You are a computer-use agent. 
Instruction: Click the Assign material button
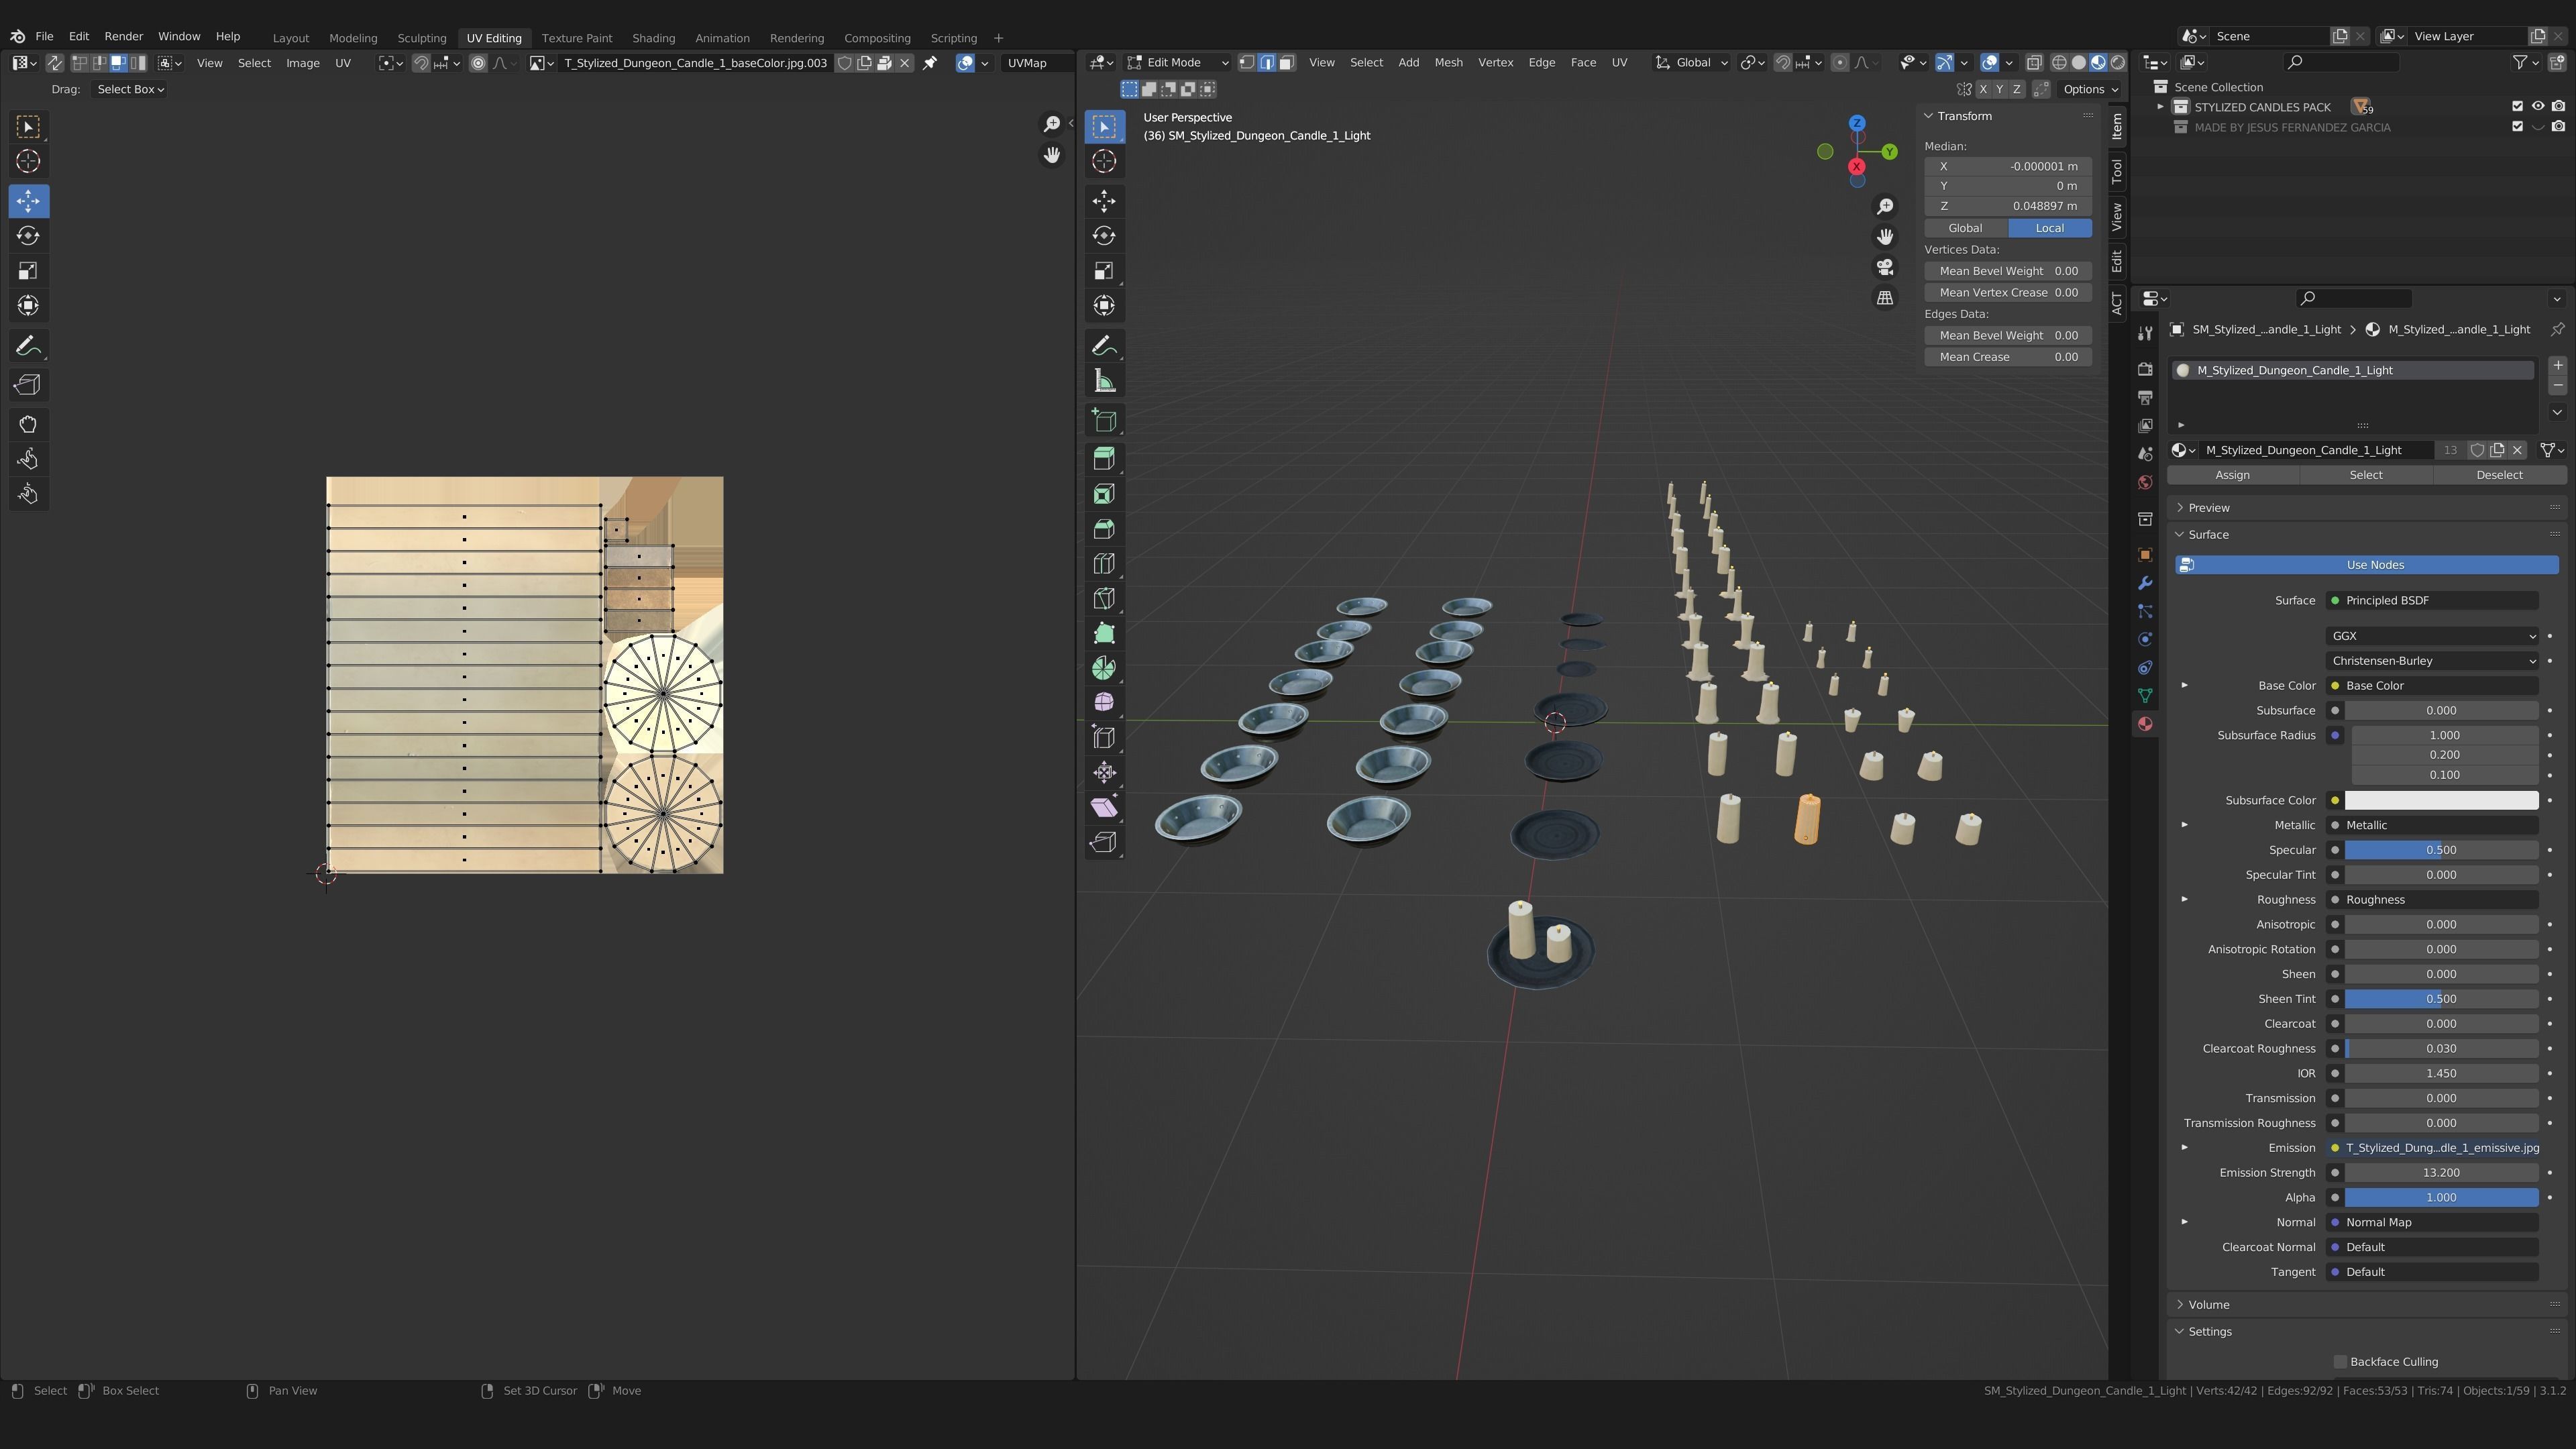pos(2232,475)
